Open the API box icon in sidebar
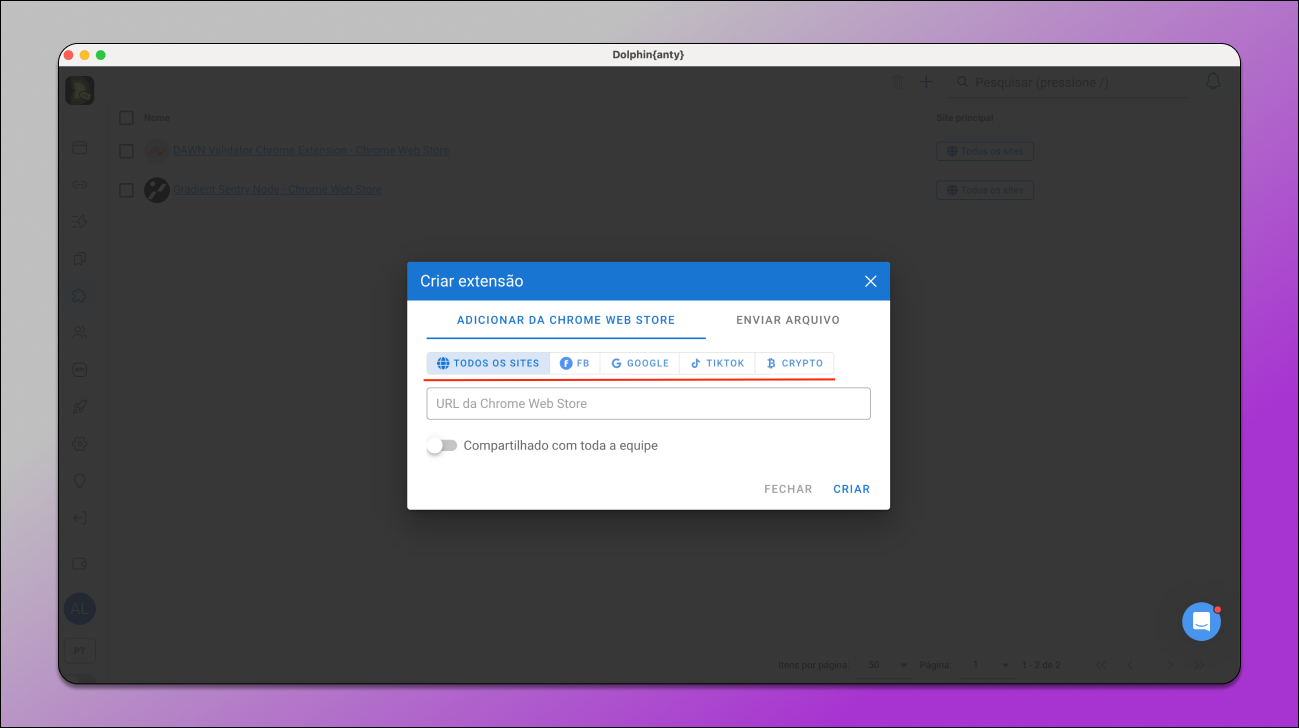This screenshot has width=1299, height=728. (x=80, y=369)
